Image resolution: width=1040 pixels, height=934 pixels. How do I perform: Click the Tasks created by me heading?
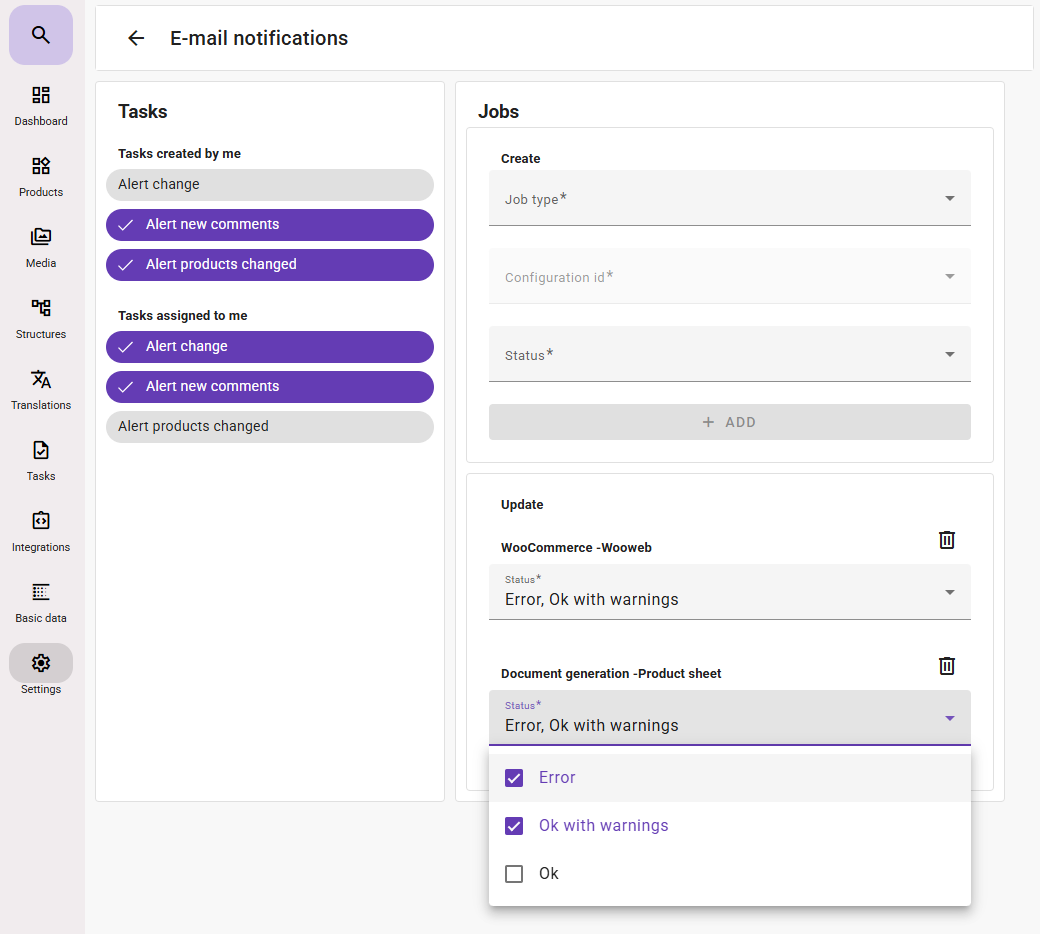tap(179, 154)
